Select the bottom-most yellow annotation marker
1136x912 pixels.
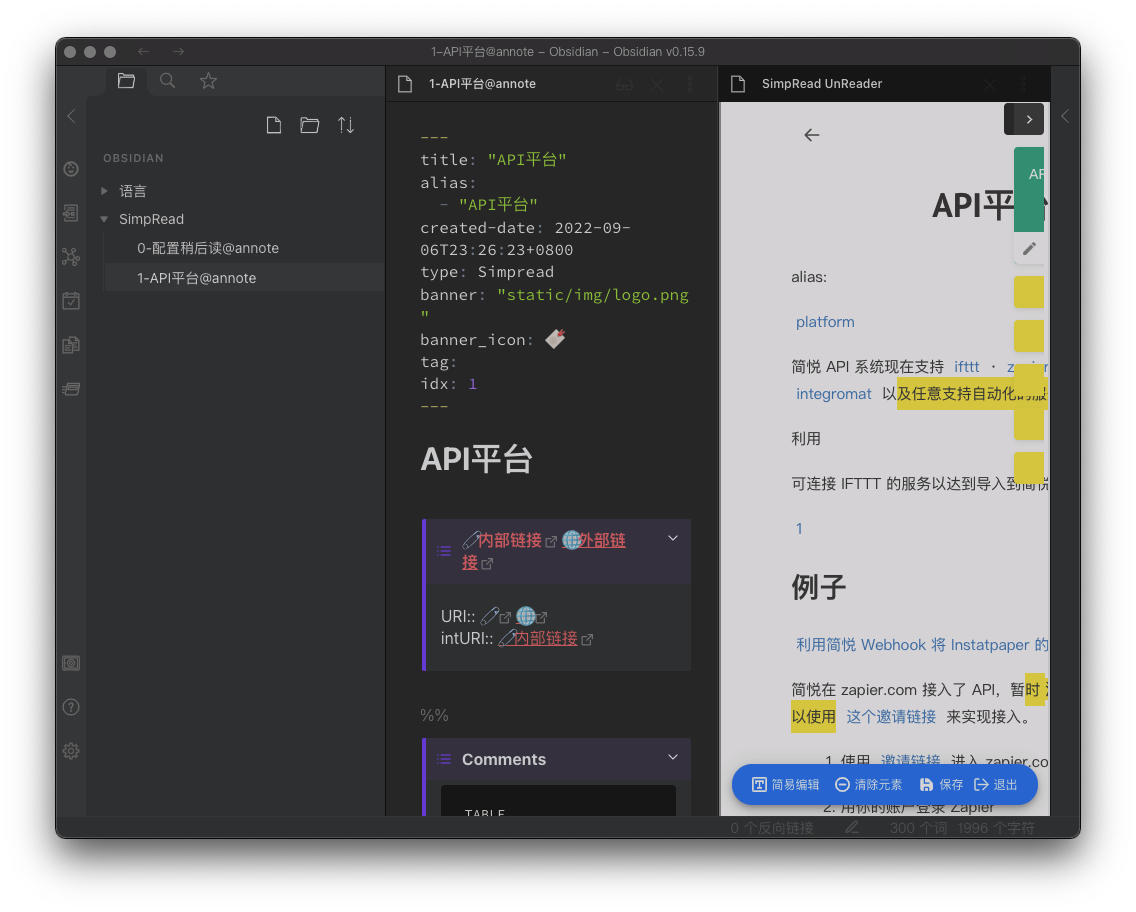pyautogui.click(x=1029, y=467)
